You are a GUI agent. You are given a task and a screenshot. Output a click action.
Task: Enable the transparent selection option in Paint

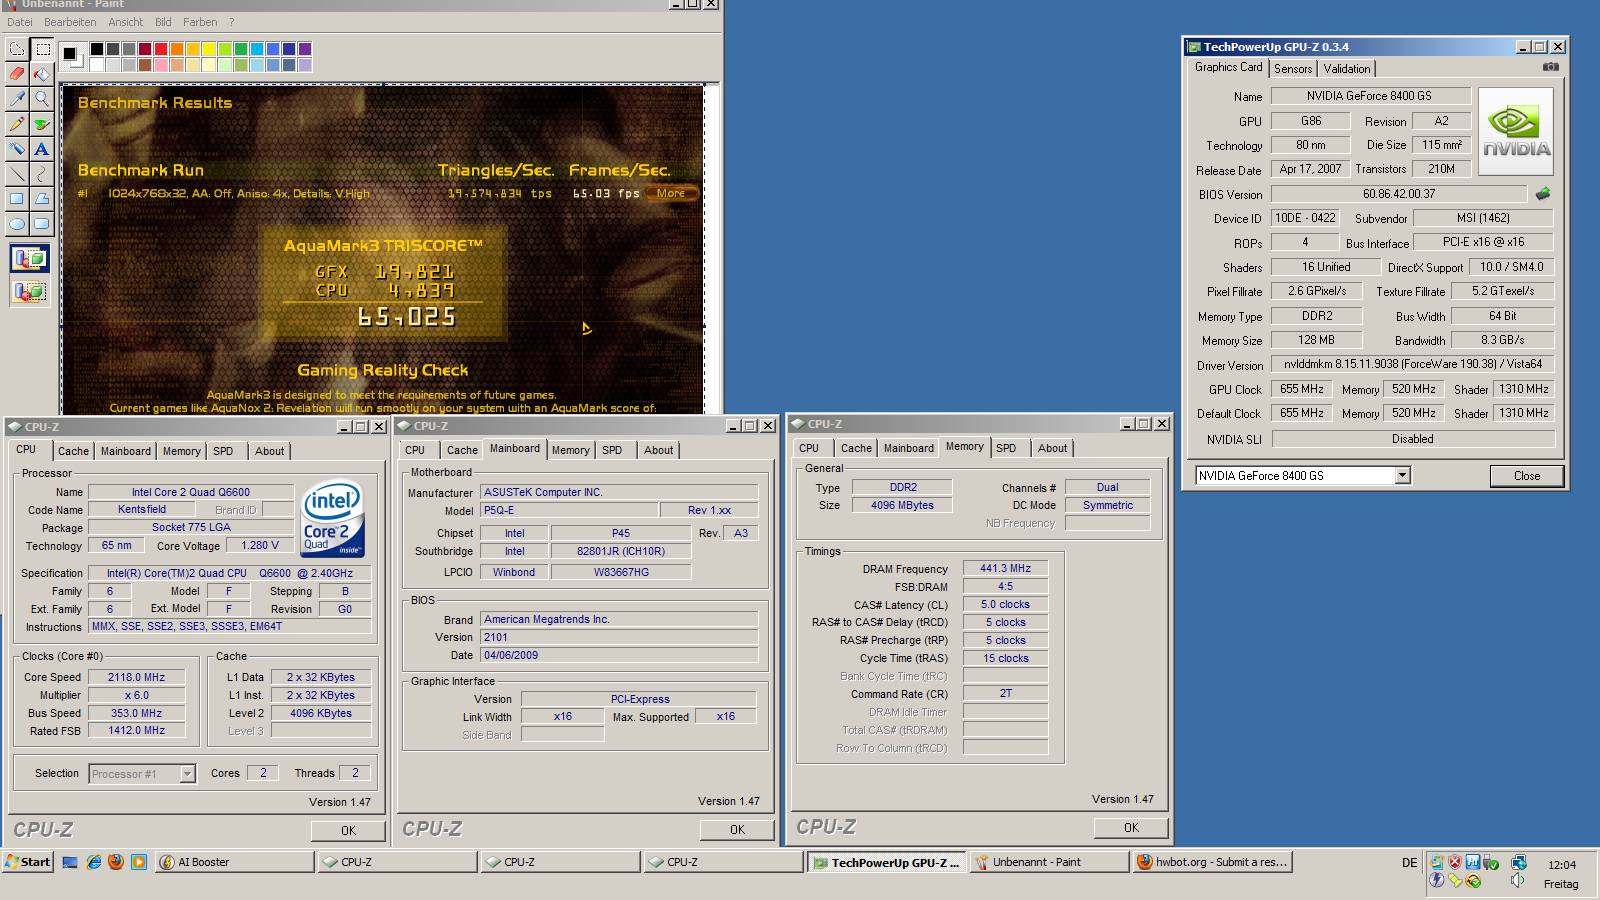(30, 292)
